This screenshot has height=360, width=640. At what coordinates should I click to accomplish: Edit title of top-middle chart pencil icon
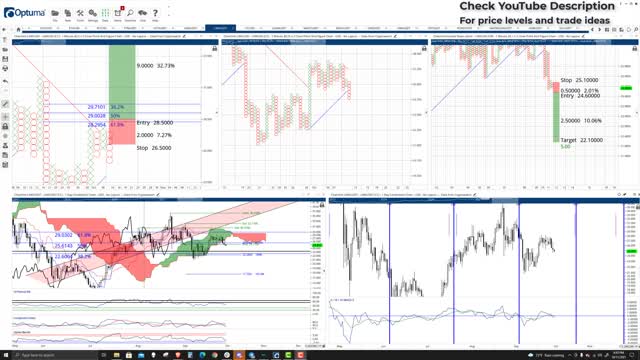tap(395, 36)
